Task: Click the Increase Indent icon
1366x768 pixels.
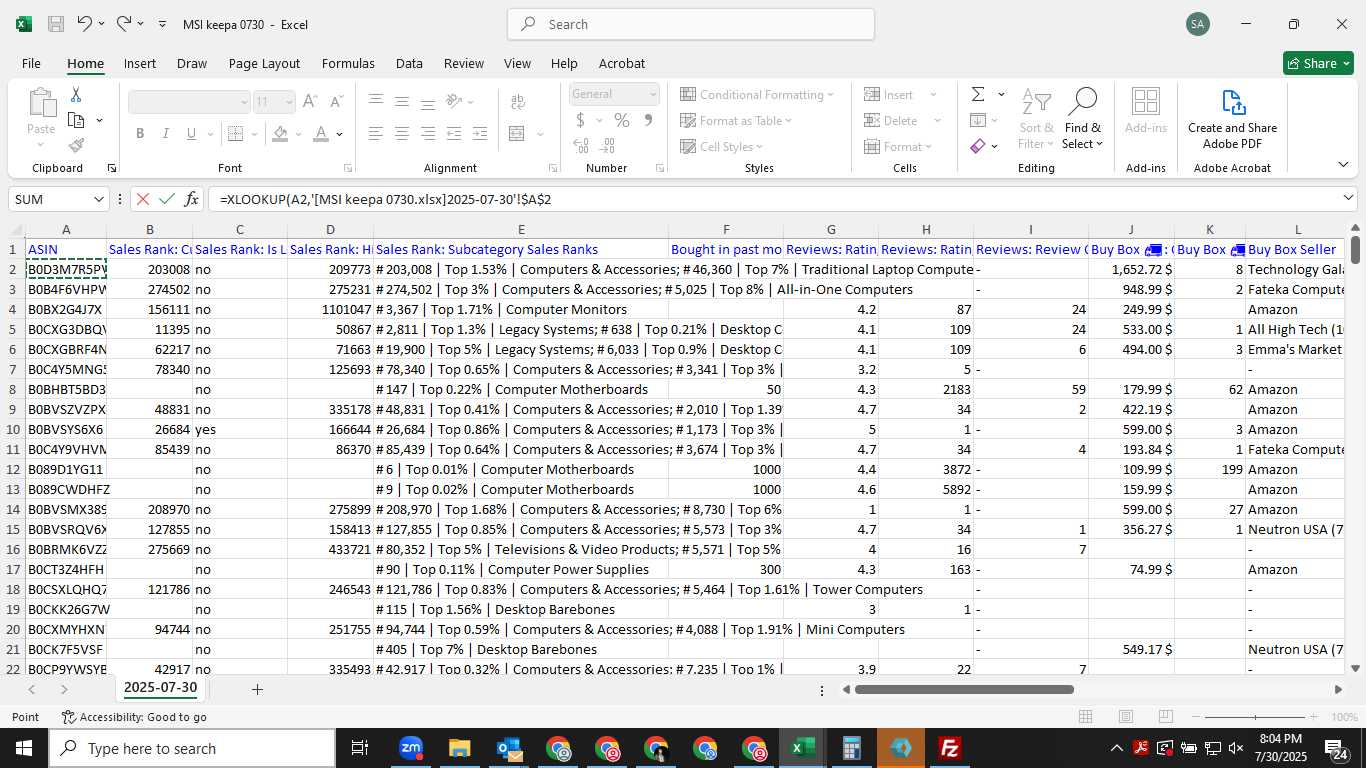Action: point(480,133)
